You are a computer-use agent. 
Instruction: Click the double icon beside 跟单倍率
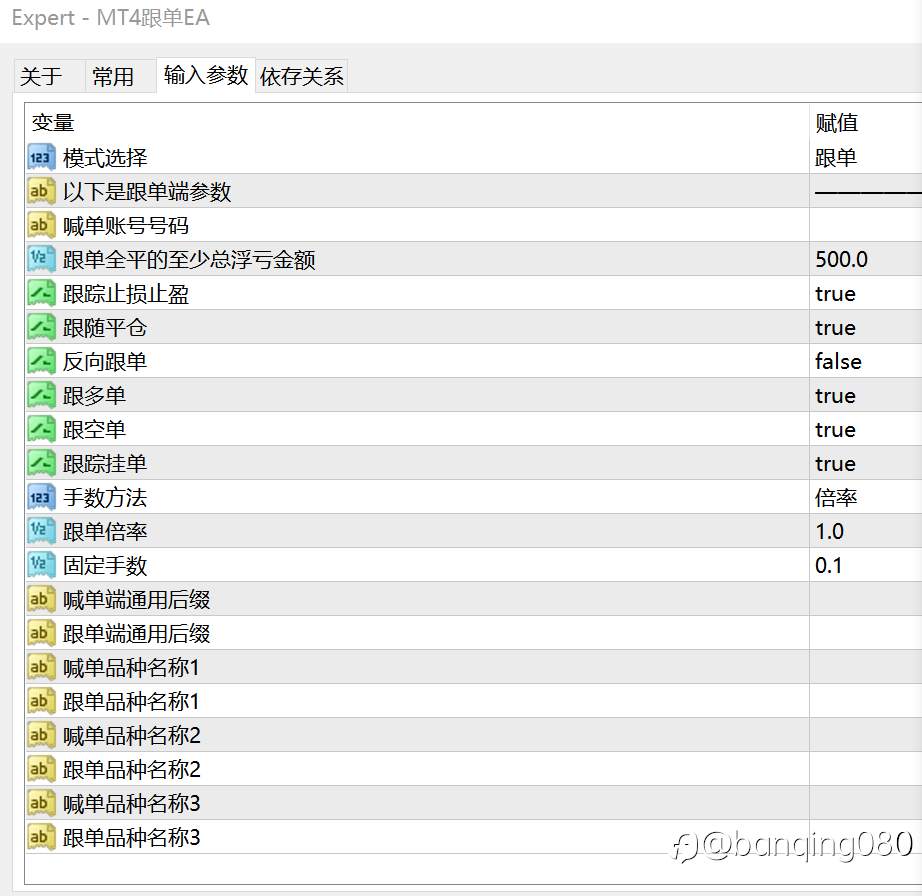tap(41, 531)
